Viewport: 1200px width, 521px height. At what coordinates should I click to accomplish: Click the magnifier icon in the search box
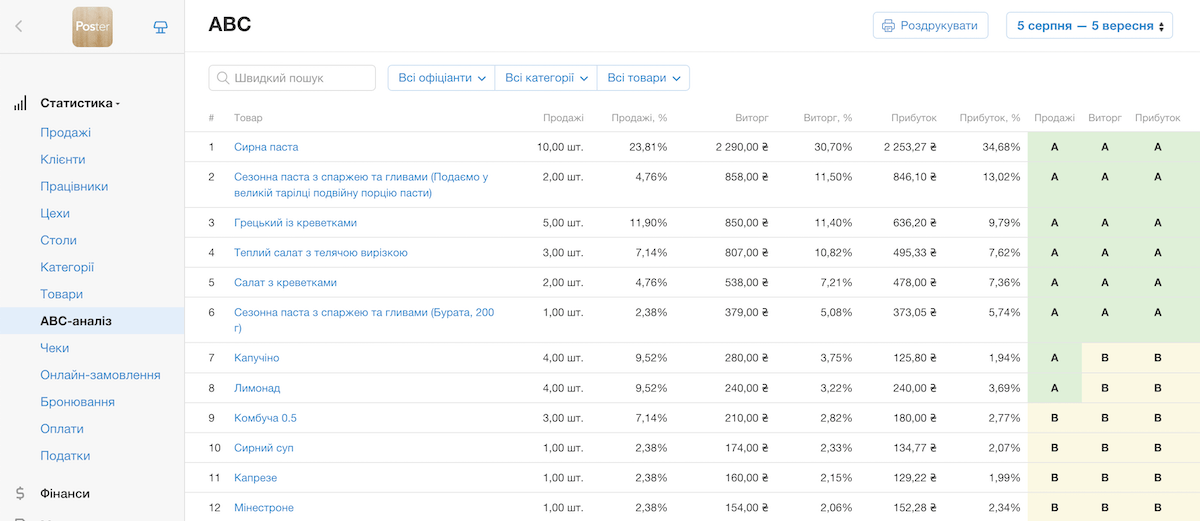pos(222,78)
